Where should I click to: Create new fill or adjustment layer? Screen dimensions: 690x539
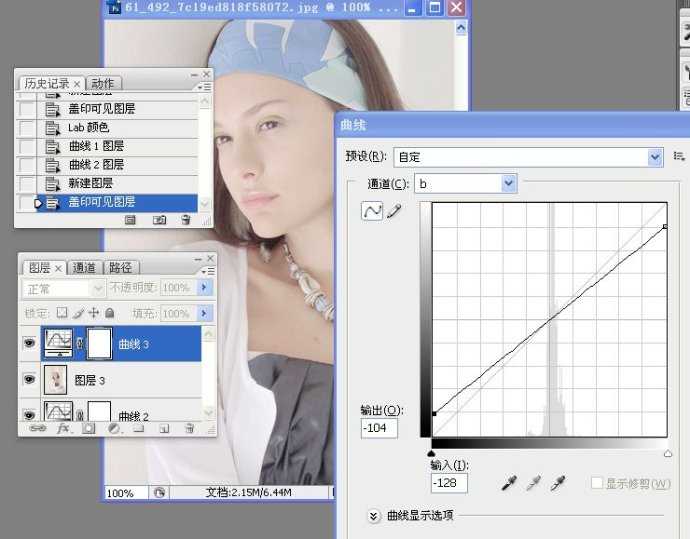point(114,428)
